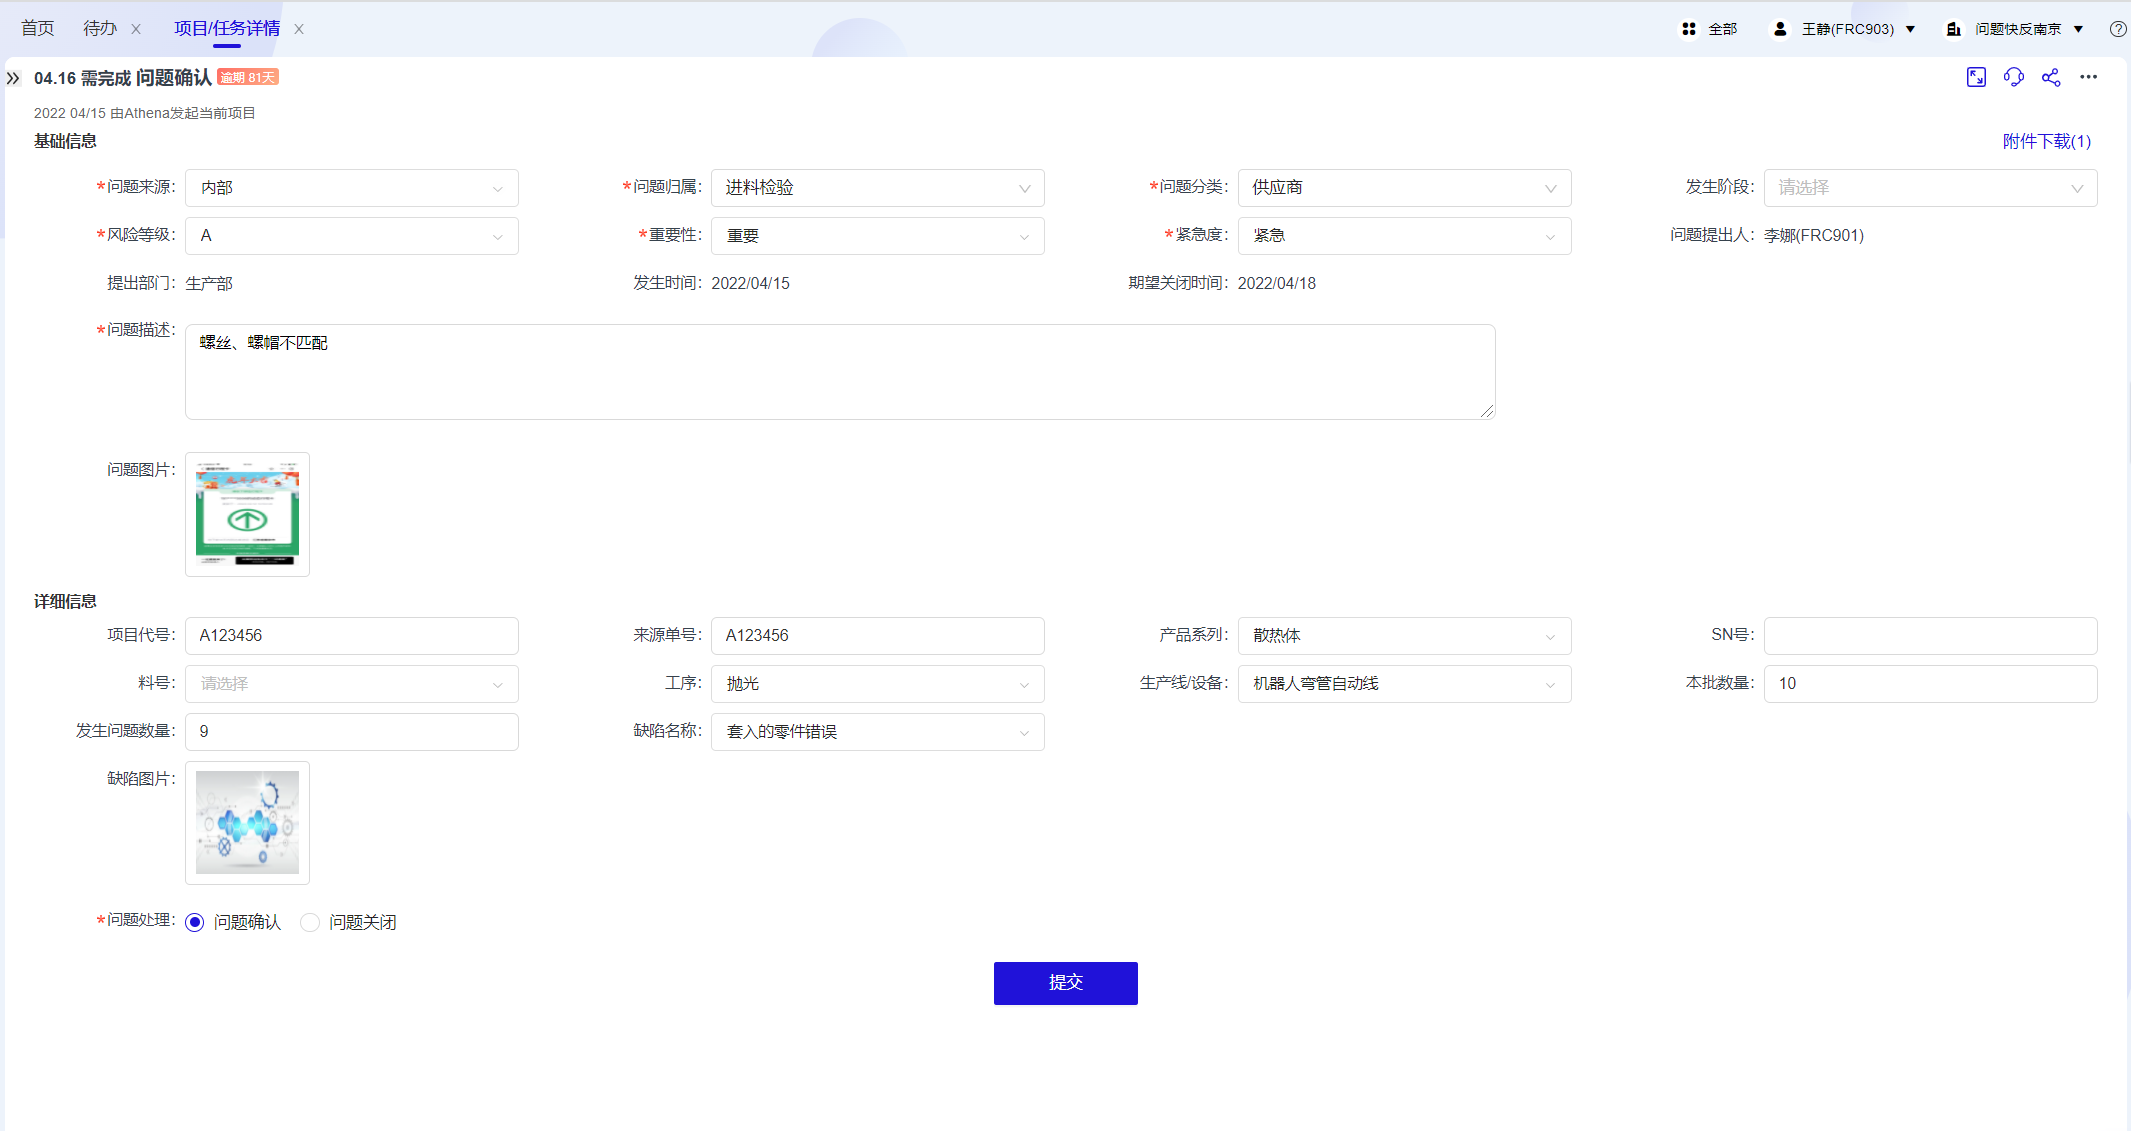Open the 缺陷名称 dropdown
Screen dimensions: 2131x1131
pos(877,732)
